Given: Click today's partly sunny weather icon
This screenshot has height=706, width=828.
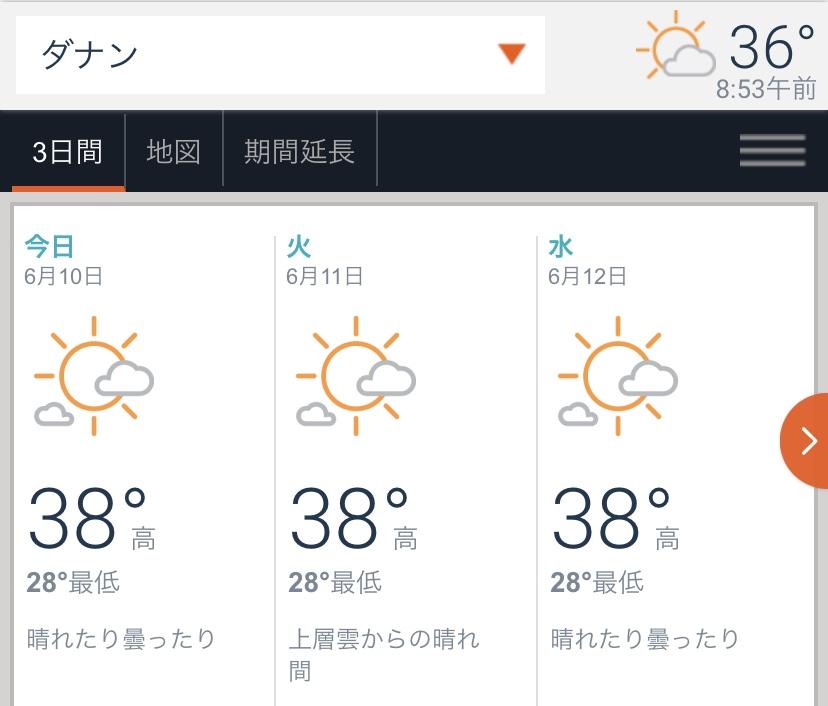Looking at the screenshot, I should tap(94, 376).
